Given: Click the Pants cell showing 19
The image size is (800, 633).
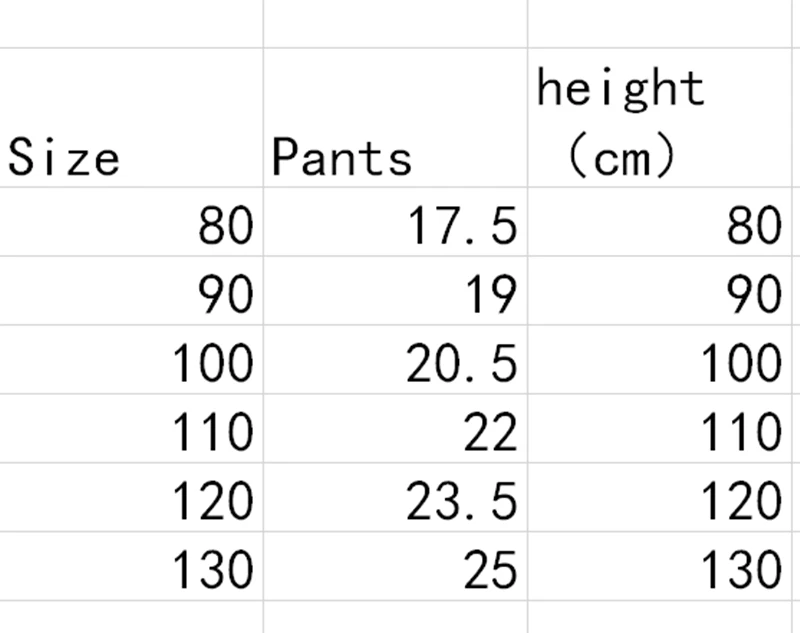Looking at the screenshot, I should [395, 291].
